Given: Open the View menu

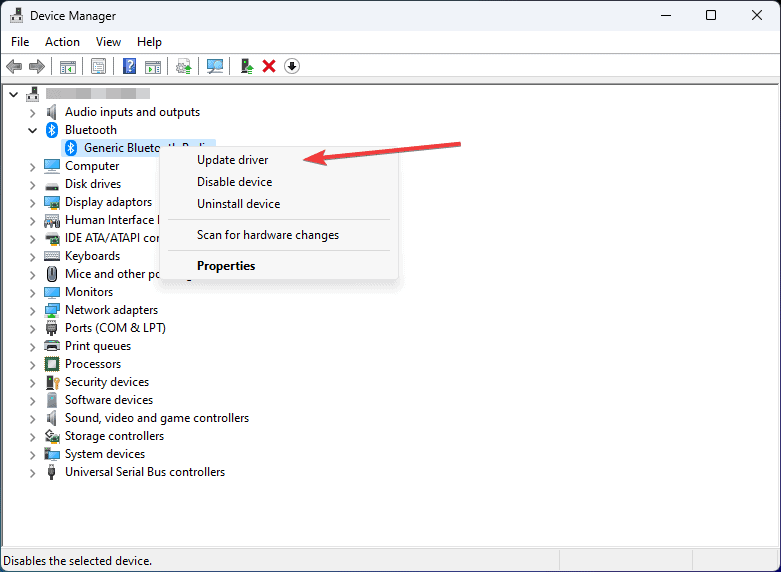Looking at the screenshot, I should click(108, 42).
